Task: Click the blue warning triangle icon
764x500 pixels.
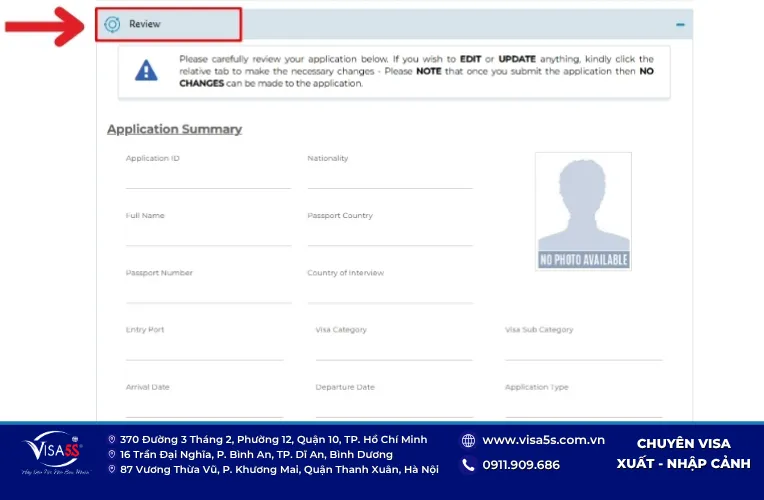Action: tap(146, 71)
